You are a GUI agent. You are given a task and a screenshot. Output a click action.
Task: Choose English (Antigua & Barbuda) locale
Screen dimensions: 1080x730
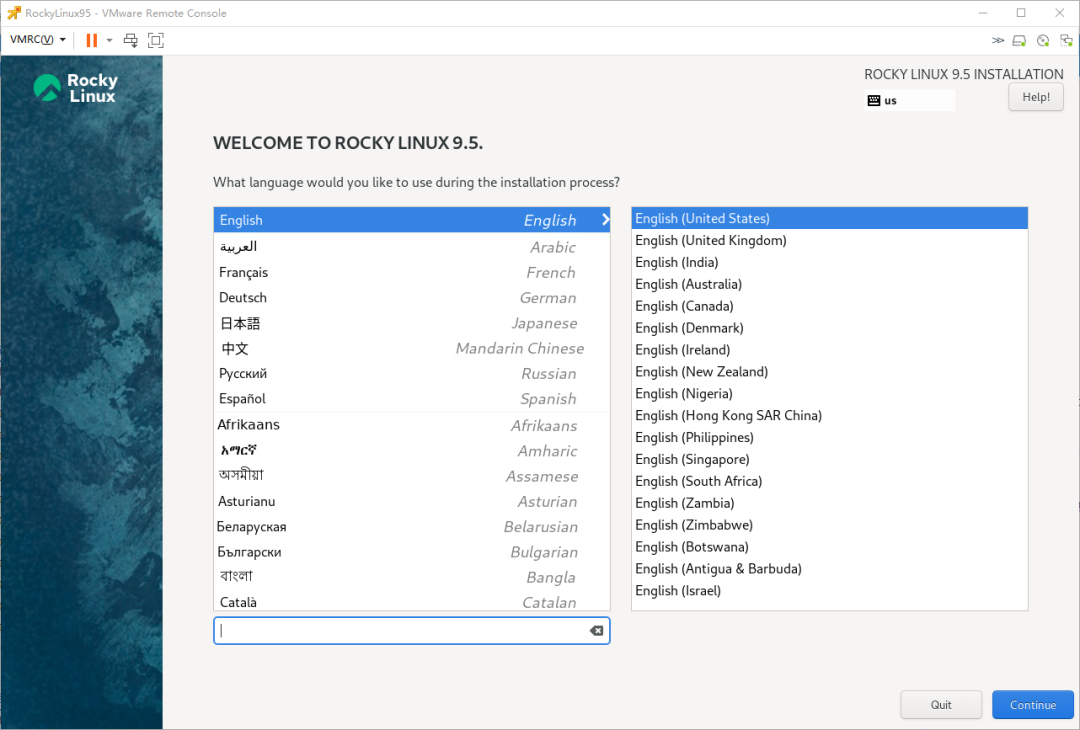click(x=829, y=569)
